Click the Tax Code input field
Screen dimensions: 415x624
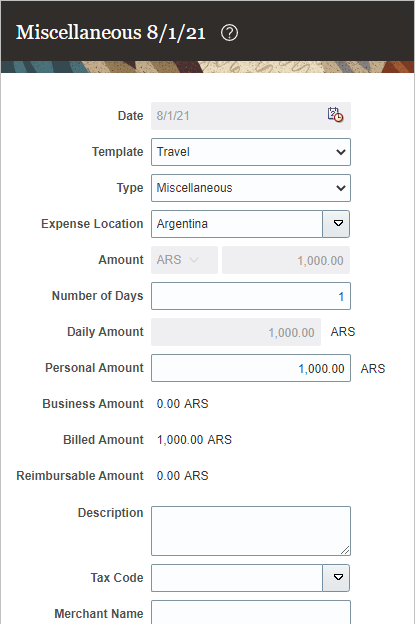[x=237, y=578]
